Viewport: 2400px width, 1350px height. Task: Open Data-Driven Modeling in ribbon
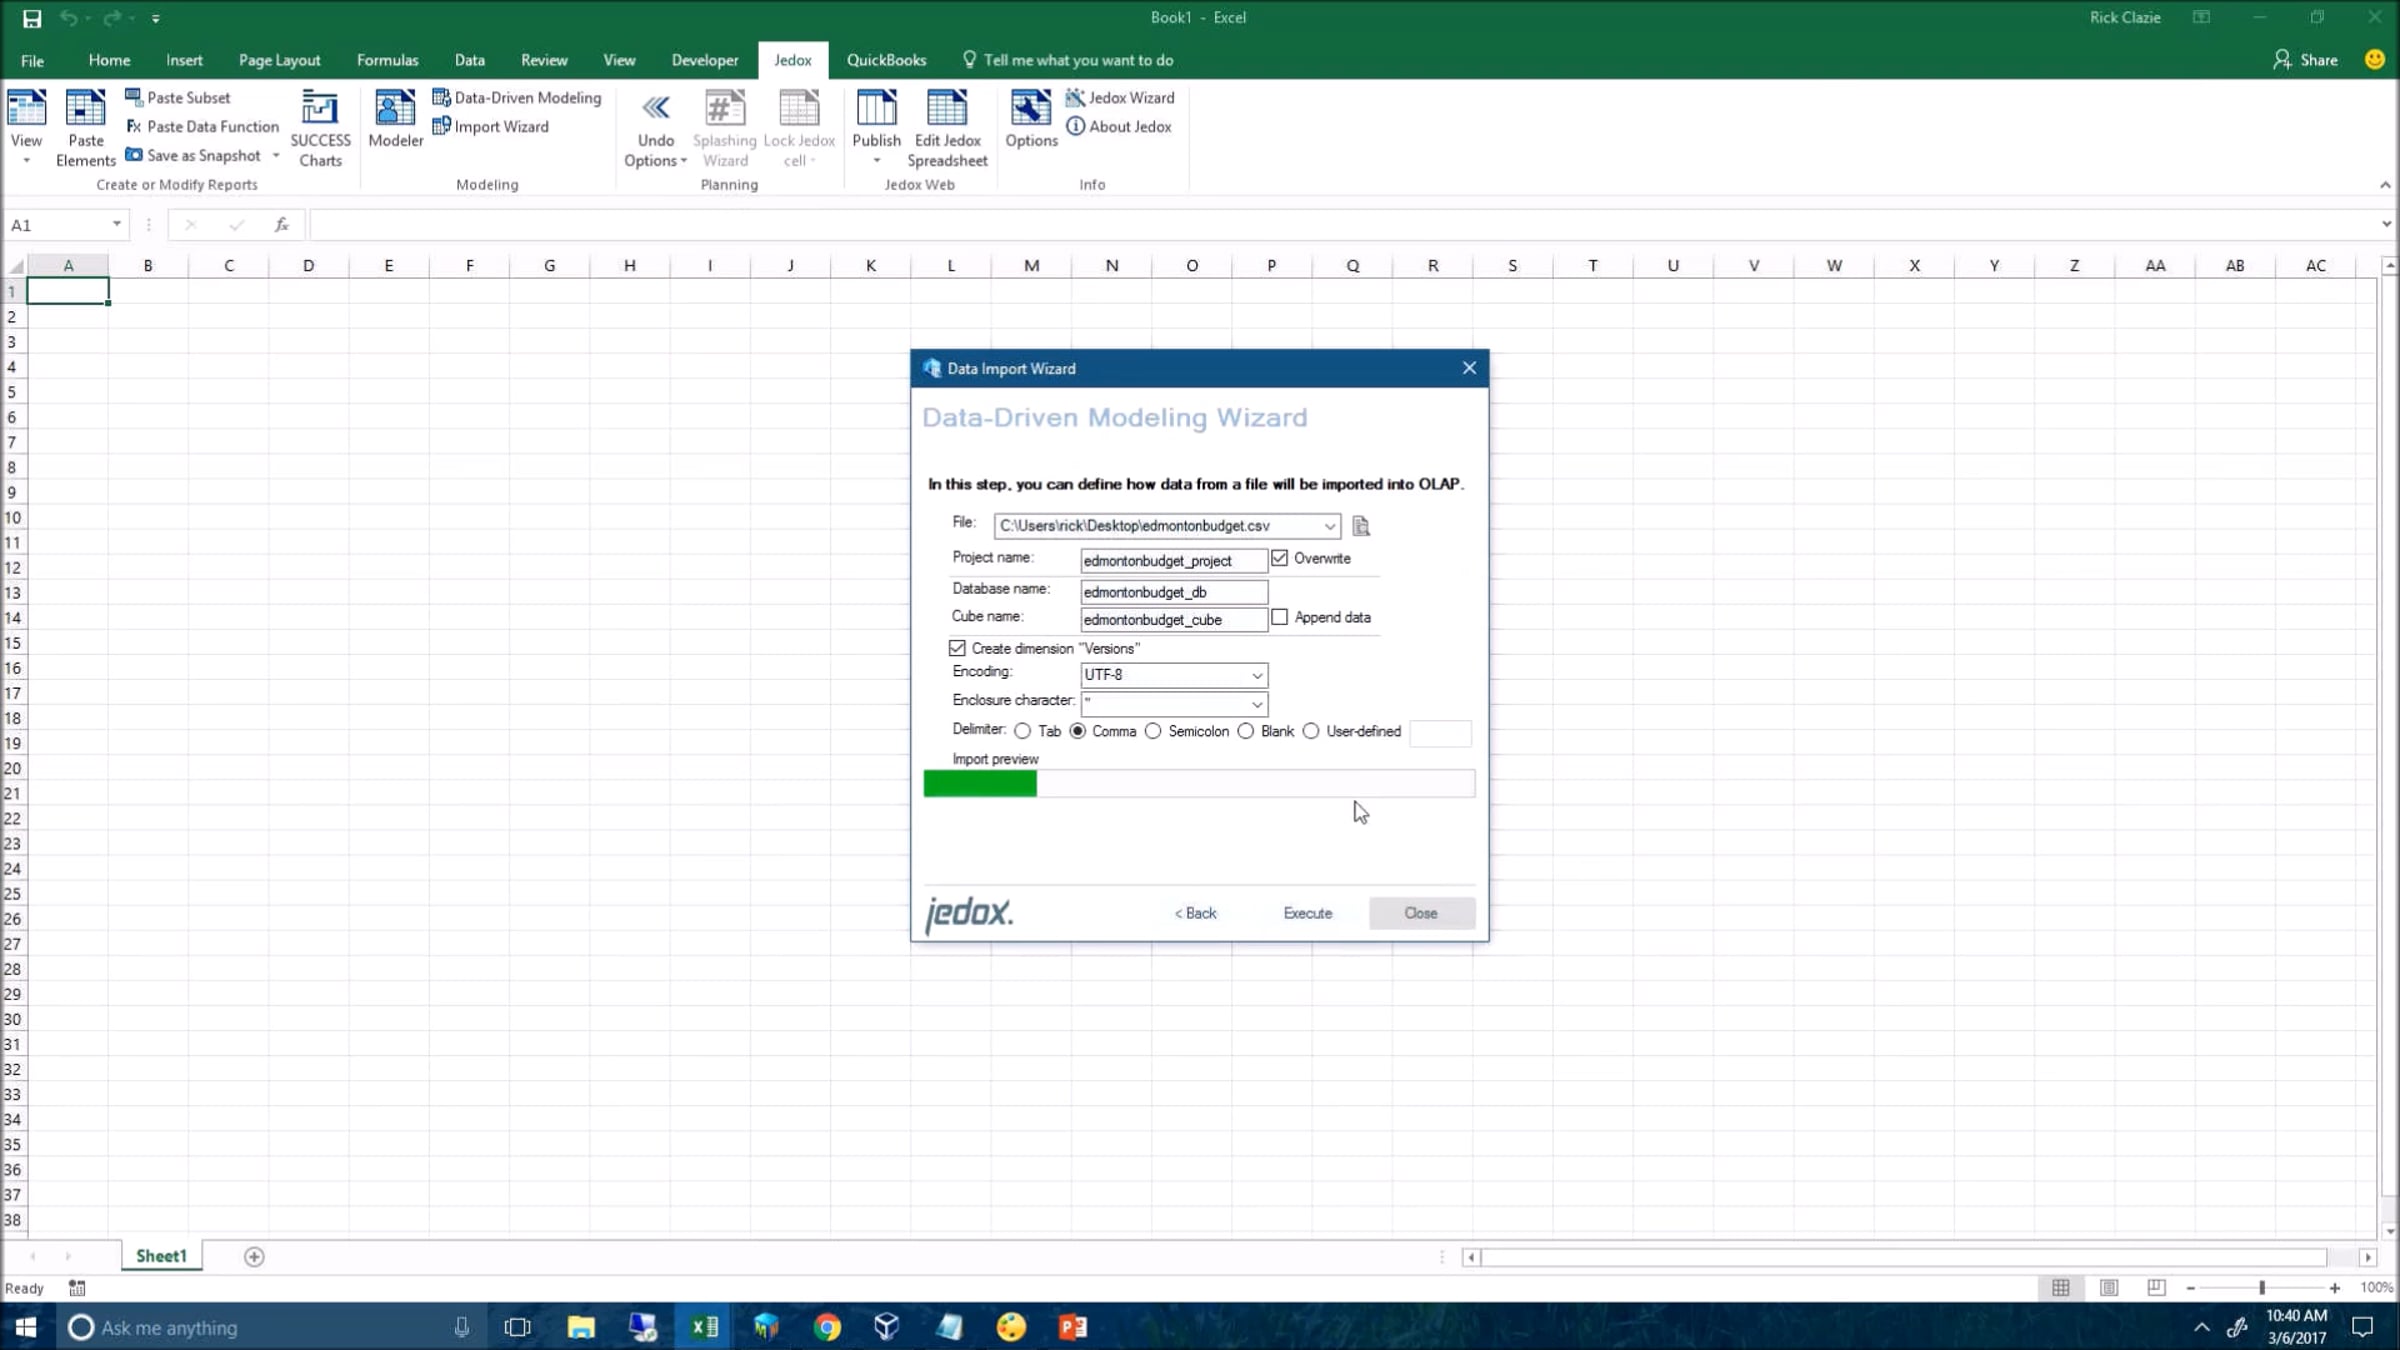pos(517,97)
